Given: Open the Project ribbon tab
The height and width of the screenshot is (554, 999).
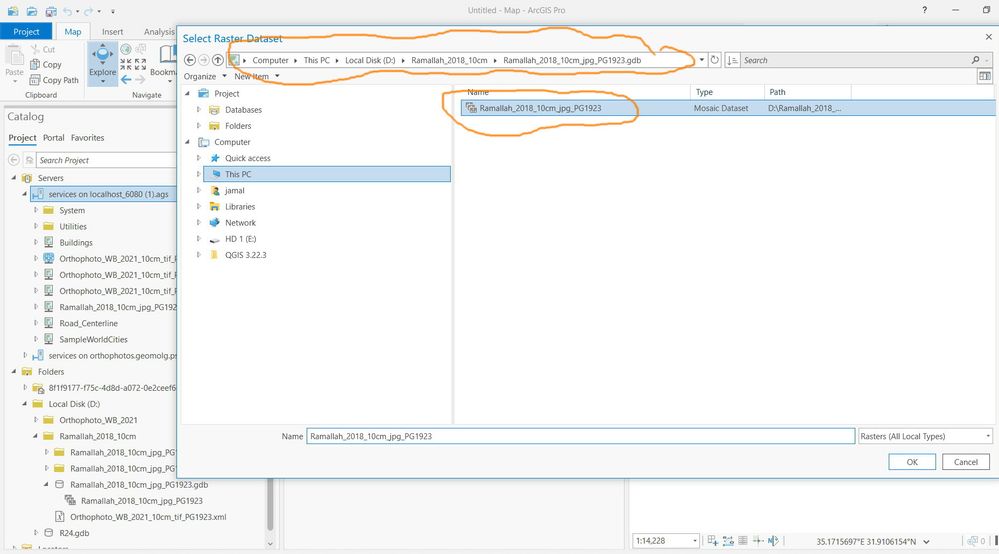Looking at the screenshot, I should coord(26,31).
